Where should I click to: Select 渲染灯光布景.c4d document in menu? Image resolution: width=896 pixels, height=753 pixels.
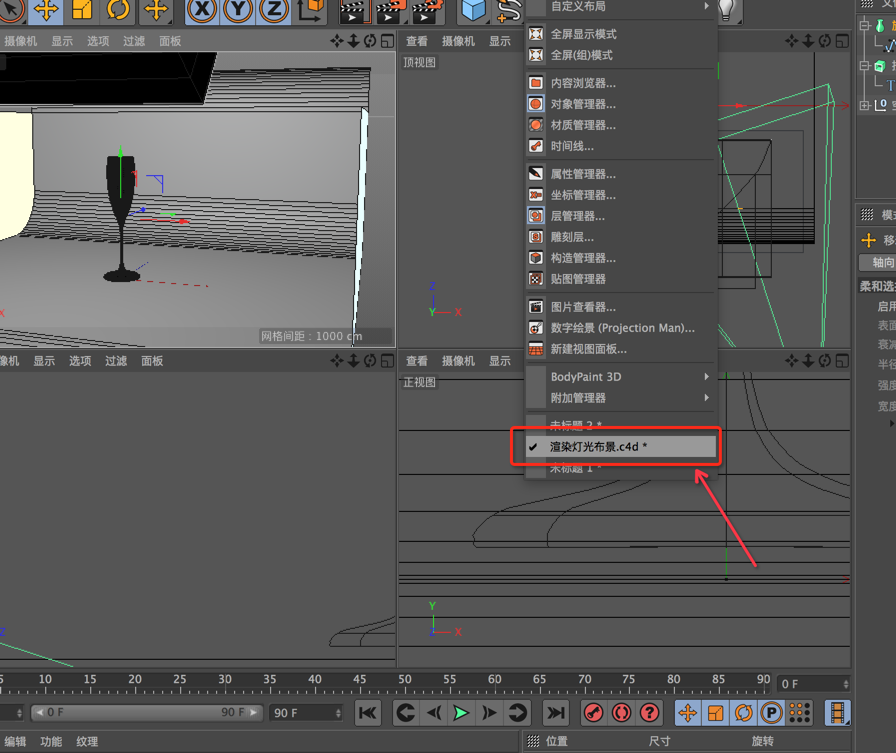point(621,447)
